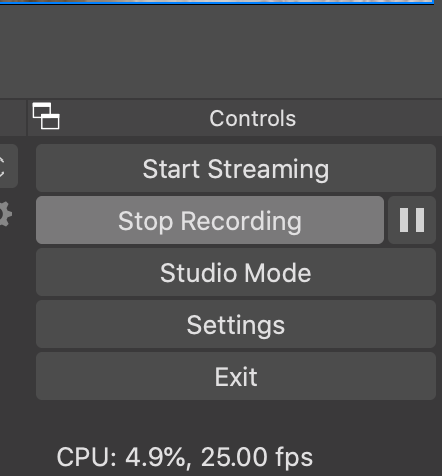442x476 pixels.
Task: Click the empty status bar area beside fps
Action: tap(377, 457)
